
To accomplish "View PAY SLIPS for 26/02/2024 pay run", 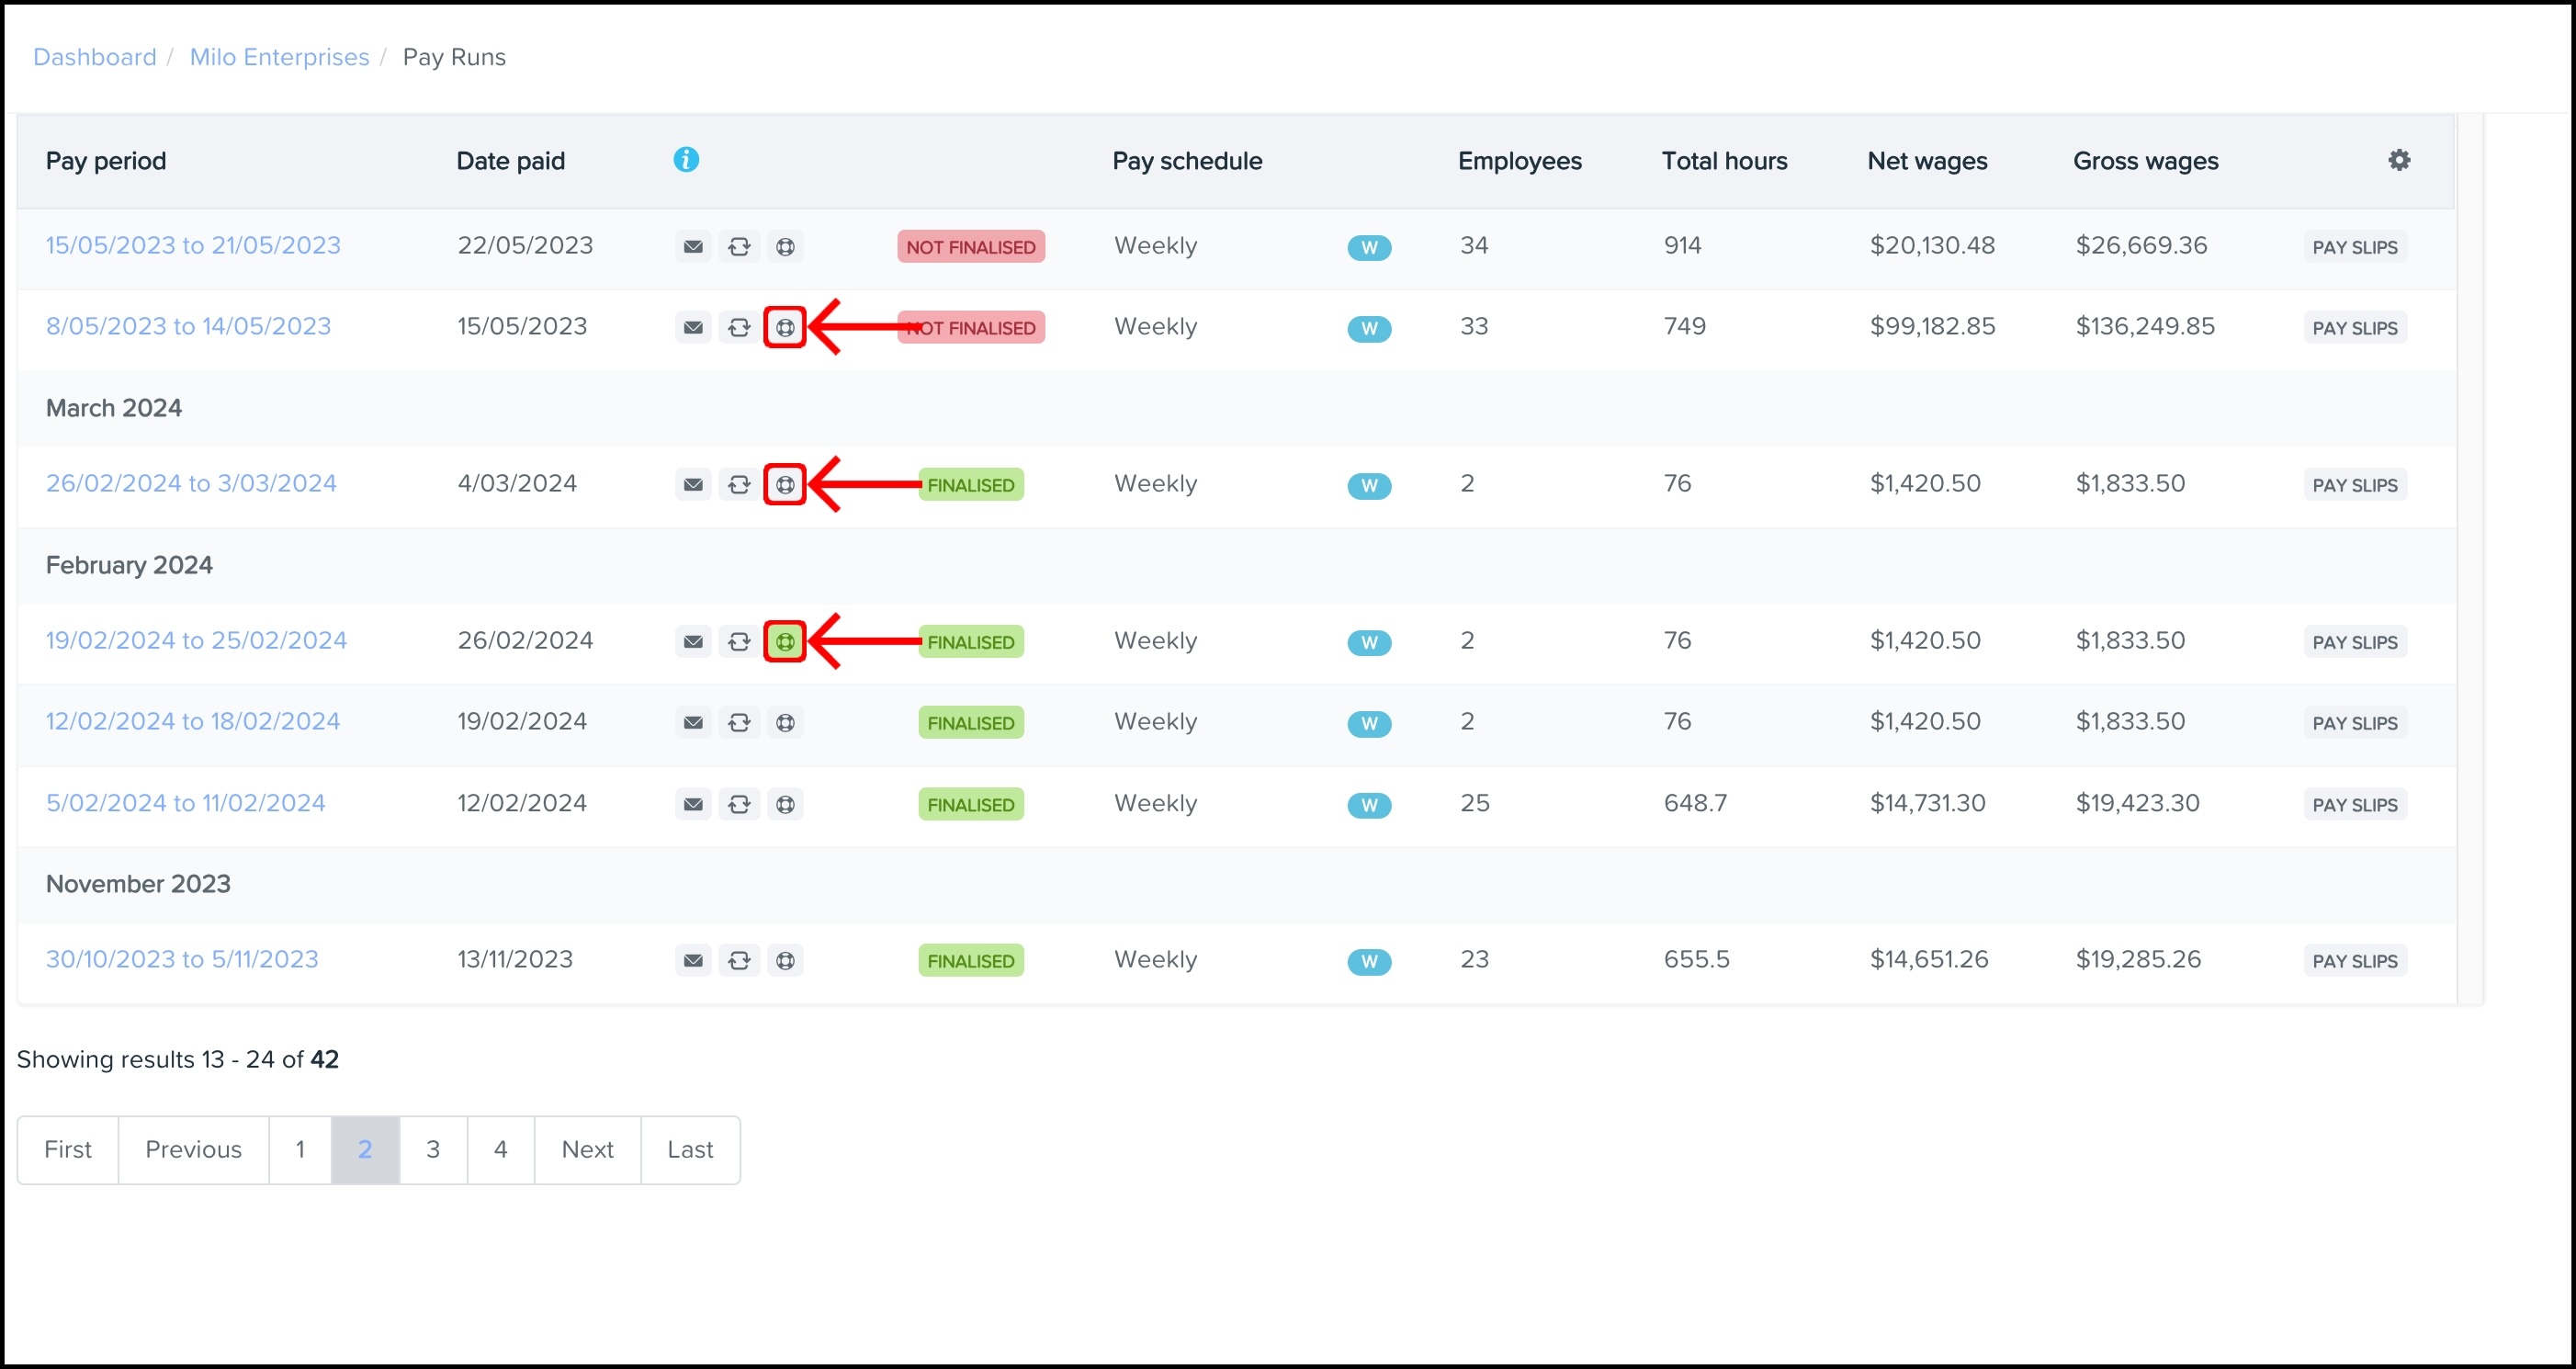I will point(2355,486).
